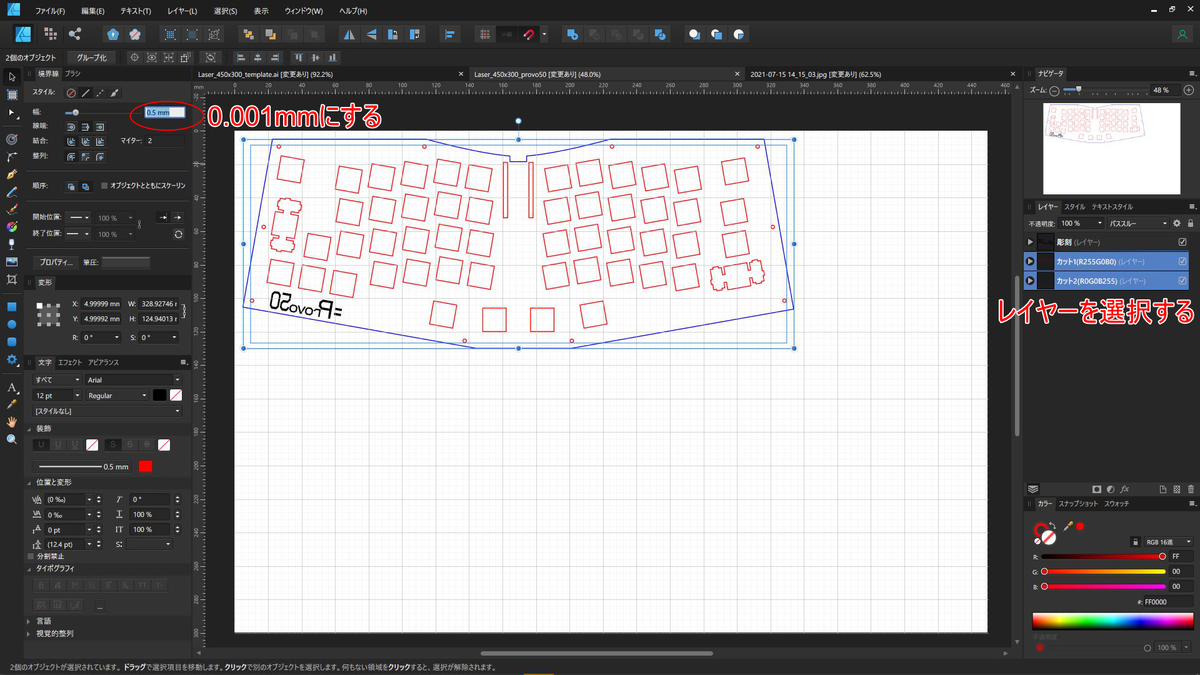Viewport: 1200px width, 675px height.
Task: Expand the カット1(R255G0B0) layer
Action: tap(1030, 262)
